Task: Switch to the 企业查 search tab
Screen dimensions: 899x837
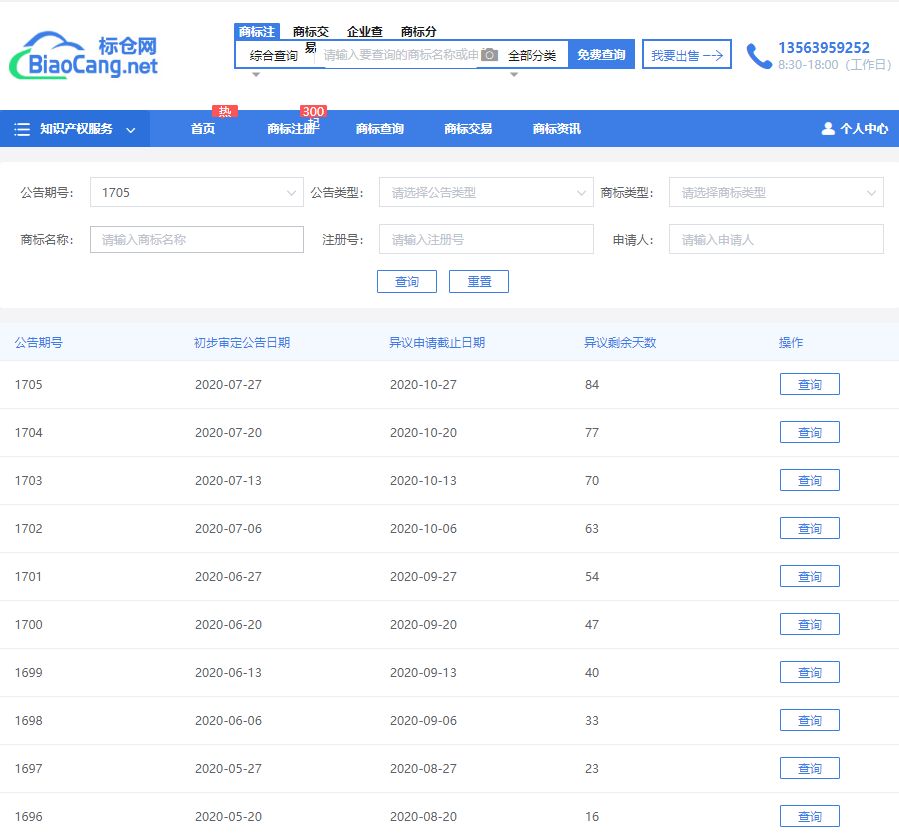Action: tap(364, 32)
